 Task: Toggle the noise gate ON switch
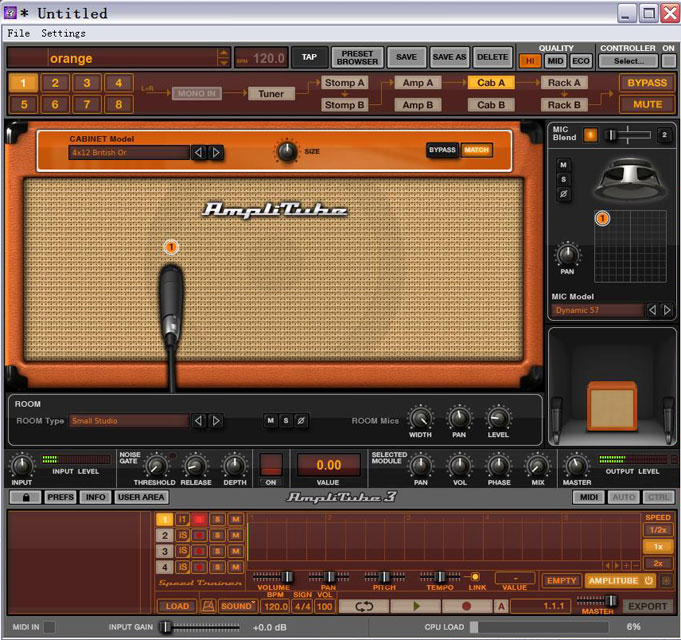tap(270, 466)
